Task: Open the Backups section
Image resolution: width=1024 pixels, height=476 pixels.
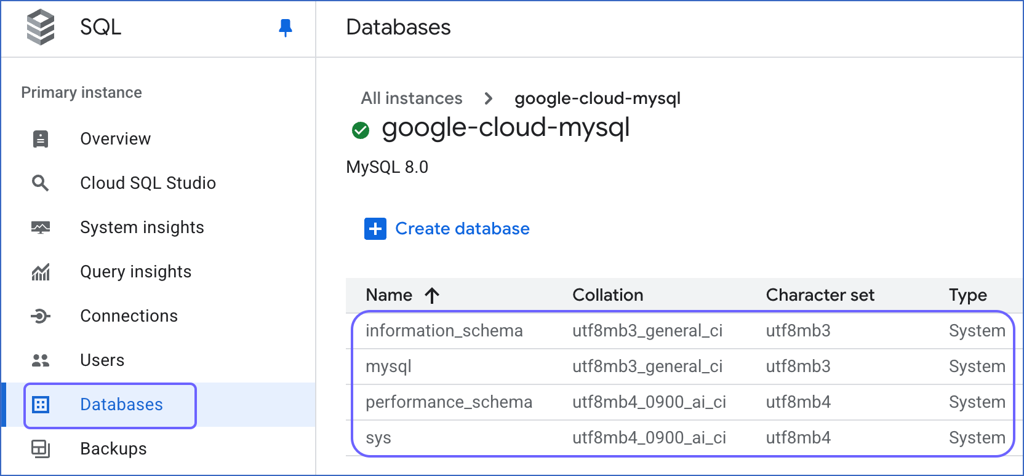Action: [113, 449]
